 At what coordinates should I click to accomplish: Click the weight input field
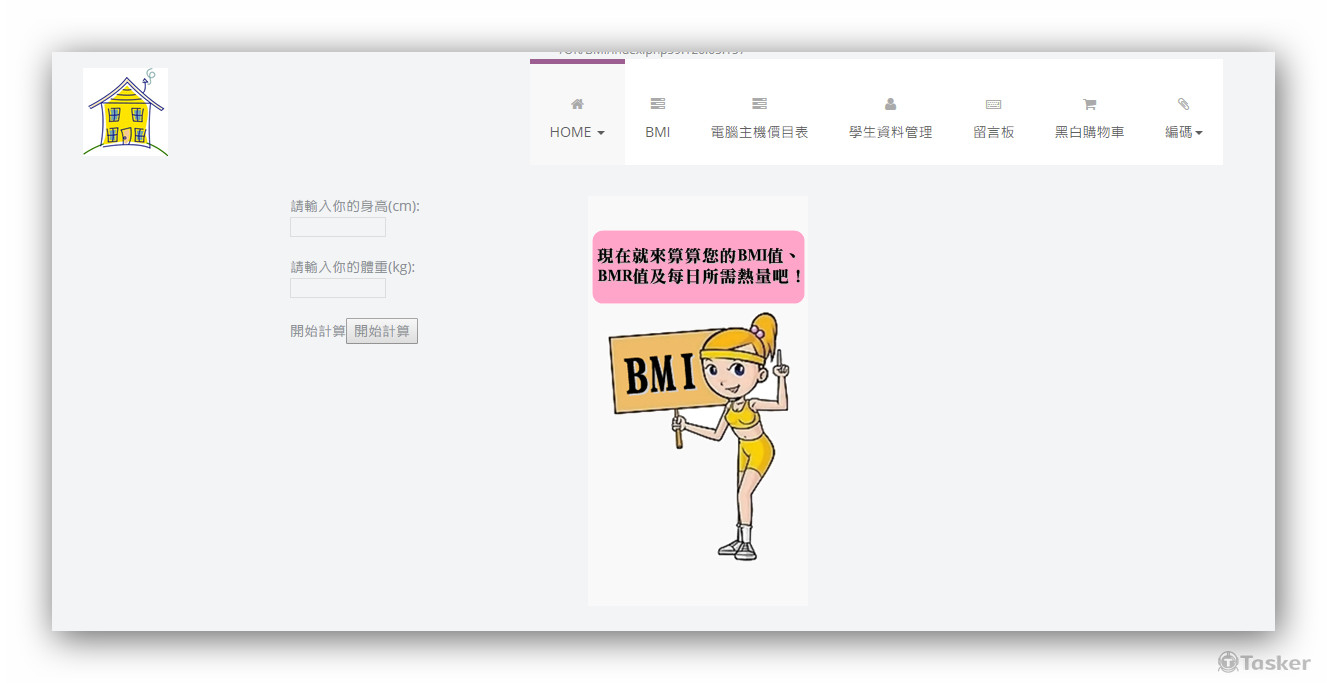337,288
